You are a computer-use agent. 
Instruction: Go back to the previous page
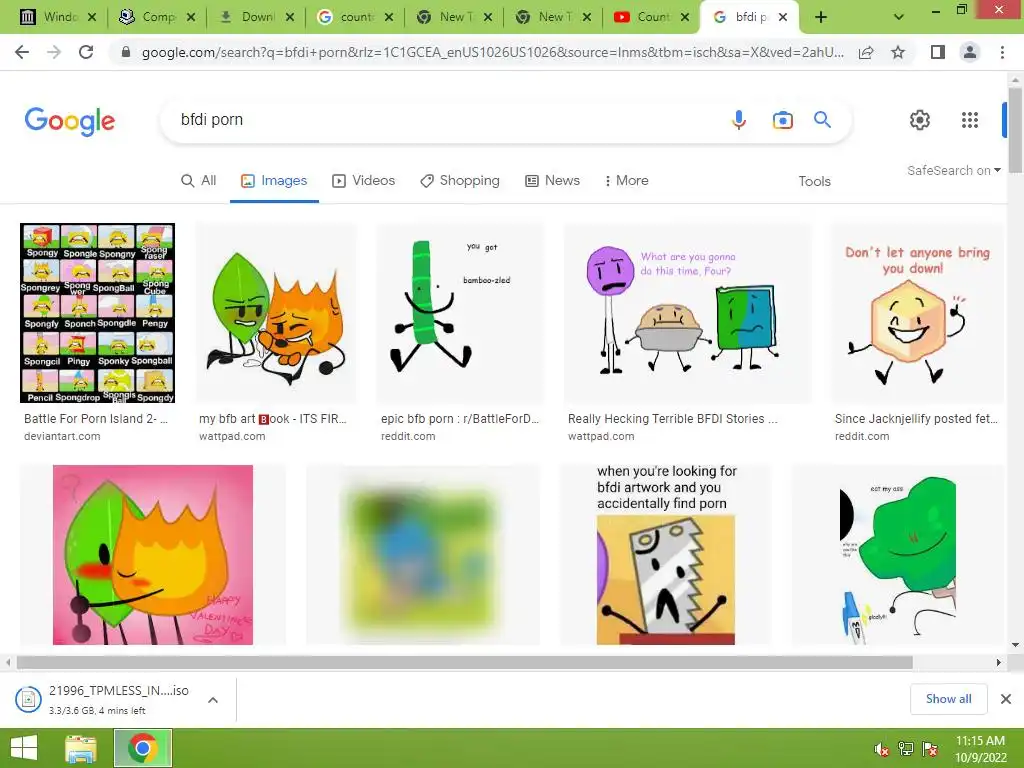(22, 52)
